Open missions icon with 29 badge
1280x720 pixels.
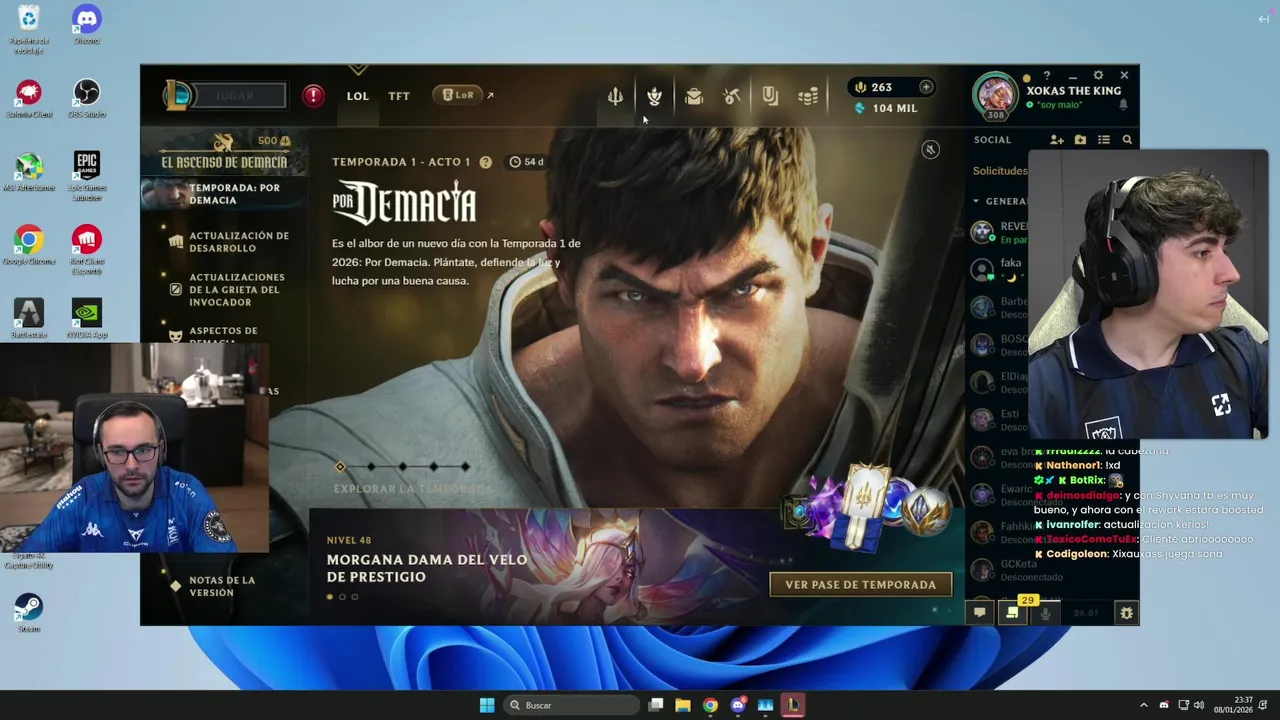[x=1012, y=612]
